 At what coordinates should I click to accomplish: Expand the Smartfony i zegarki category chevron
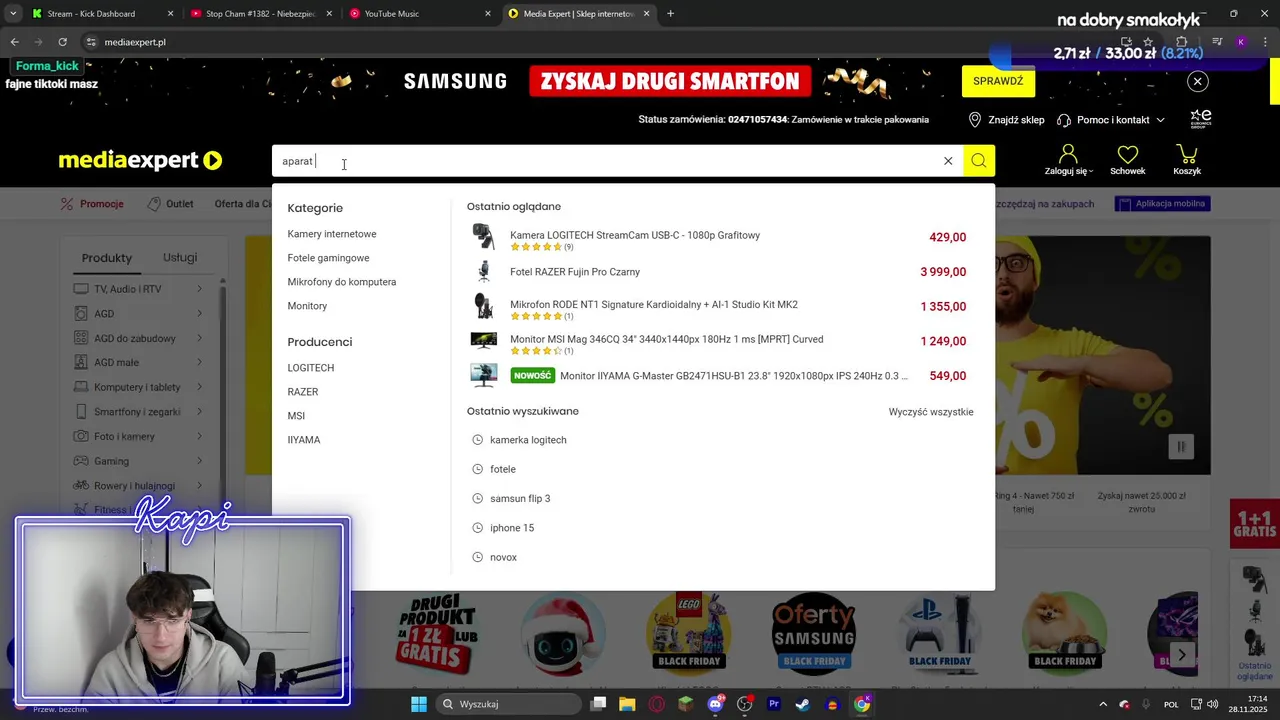coord(199,412)
